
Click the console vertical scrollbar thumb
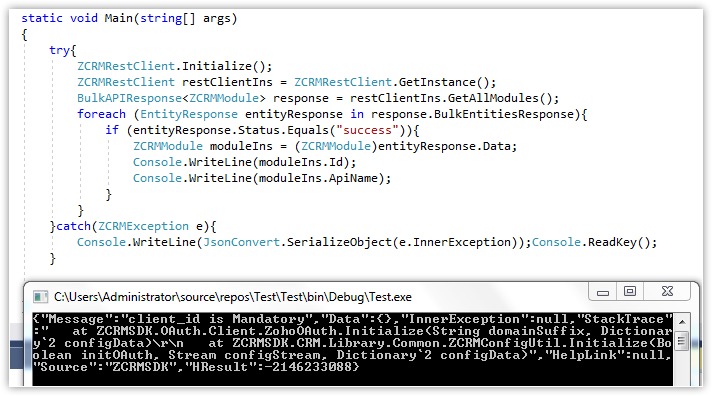click(x=681, y=341)
